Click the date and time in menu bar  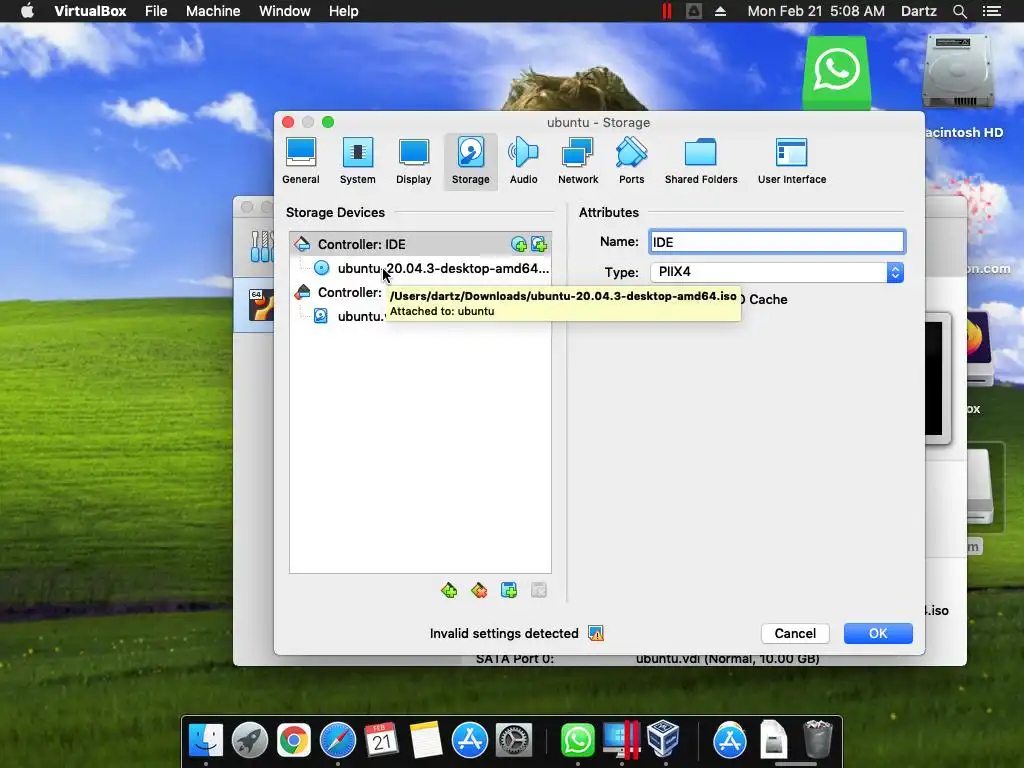coord(816,11)
